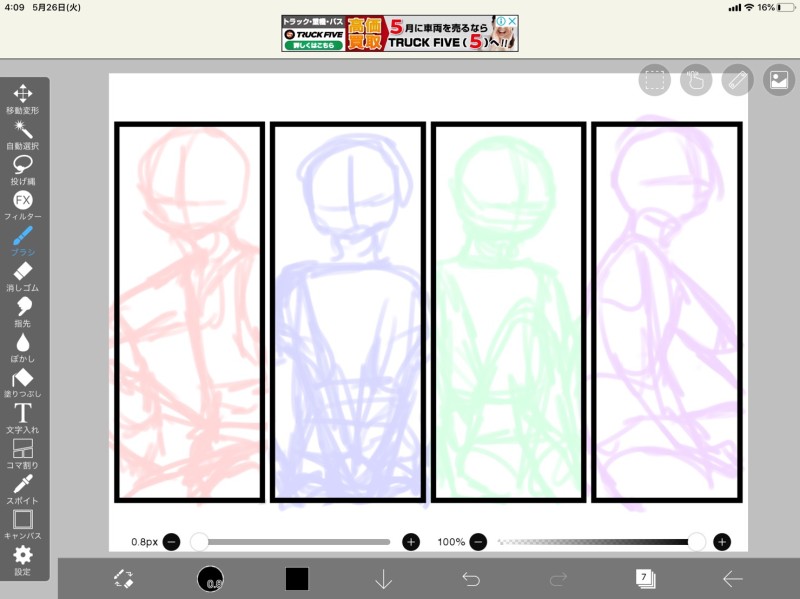Increase brush thickness with plus button

click(x=411, y=542)
